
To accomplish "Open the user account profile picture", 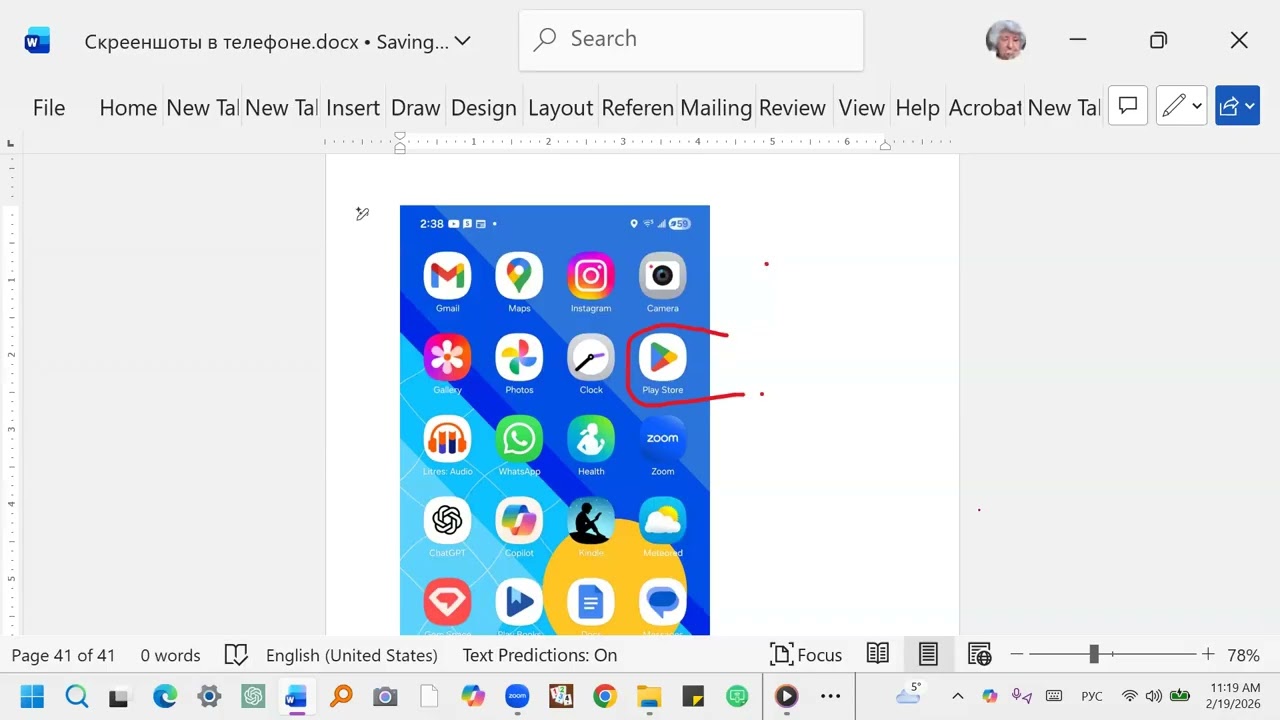I will [x=1005, y=40].
